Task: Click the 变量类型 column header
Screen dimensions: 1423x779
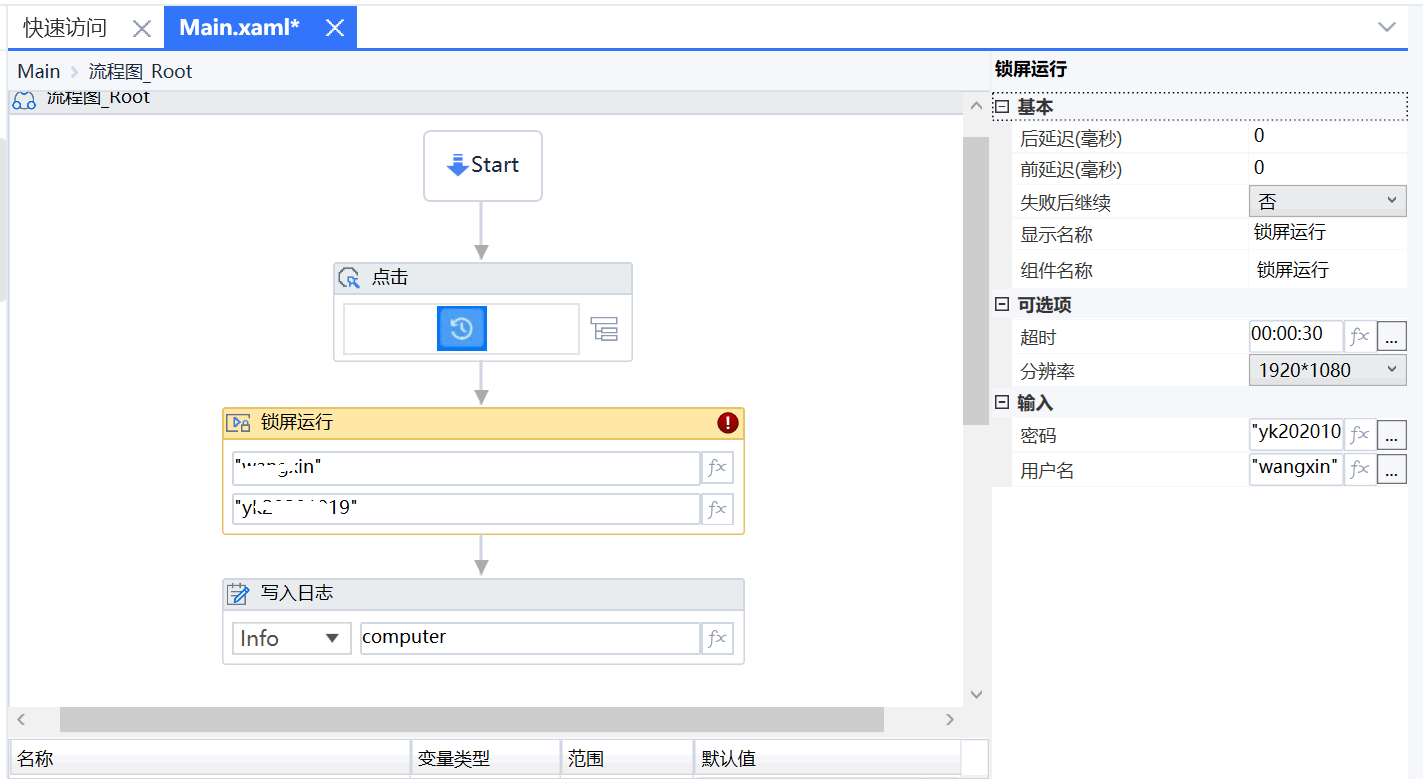Action: pyautogui.click(x=486, y=759)
